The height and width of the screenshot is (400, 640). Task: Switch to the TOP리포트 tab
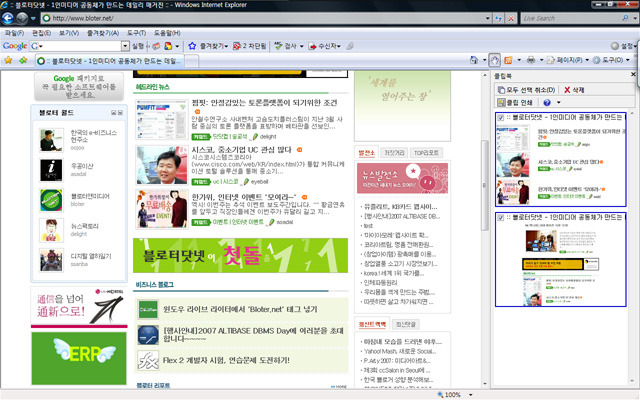click(x=426, y=153)
